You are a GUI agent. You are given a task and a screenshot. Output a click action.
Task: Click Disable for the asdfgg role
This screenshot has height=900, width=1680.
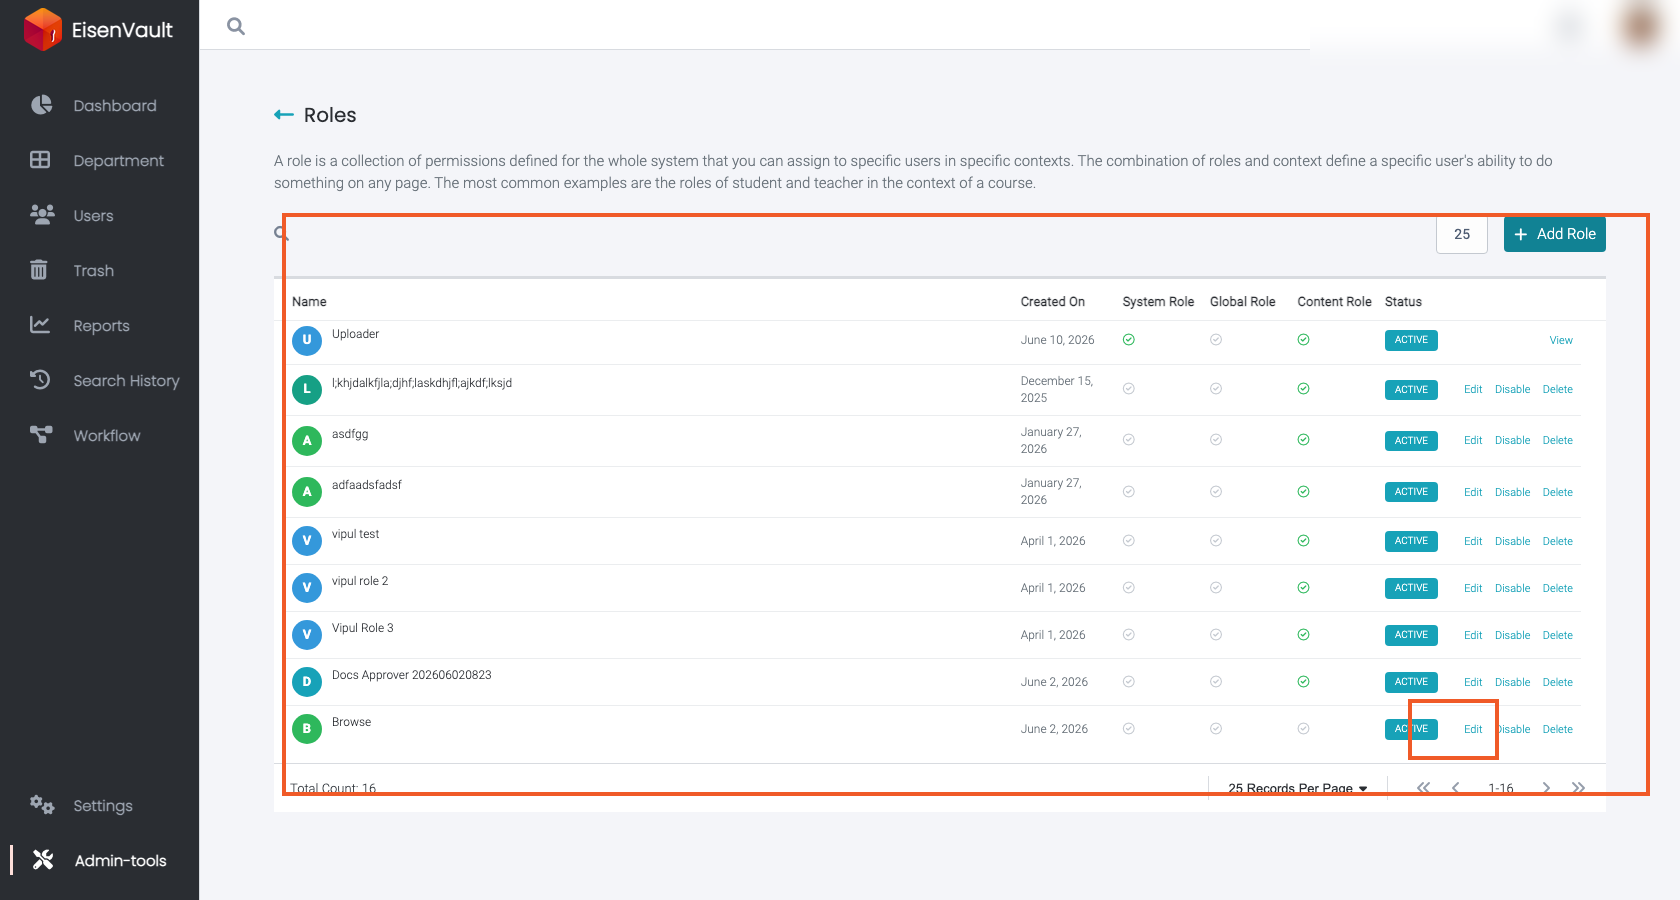tap(1512, 440)
